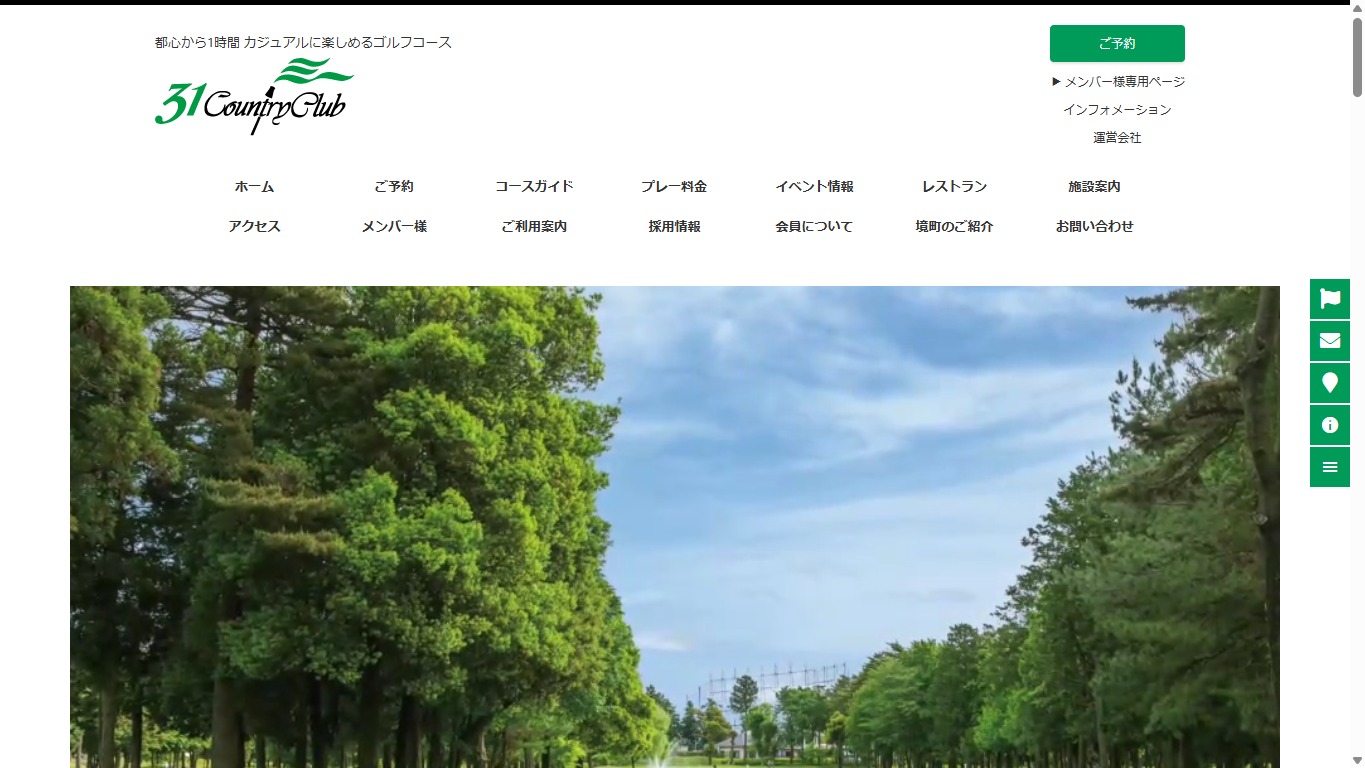
Task: Click the tagline 都心から1時間 カジュアルに楽しめるゴルフコース
Action: [x=303, y=43]
